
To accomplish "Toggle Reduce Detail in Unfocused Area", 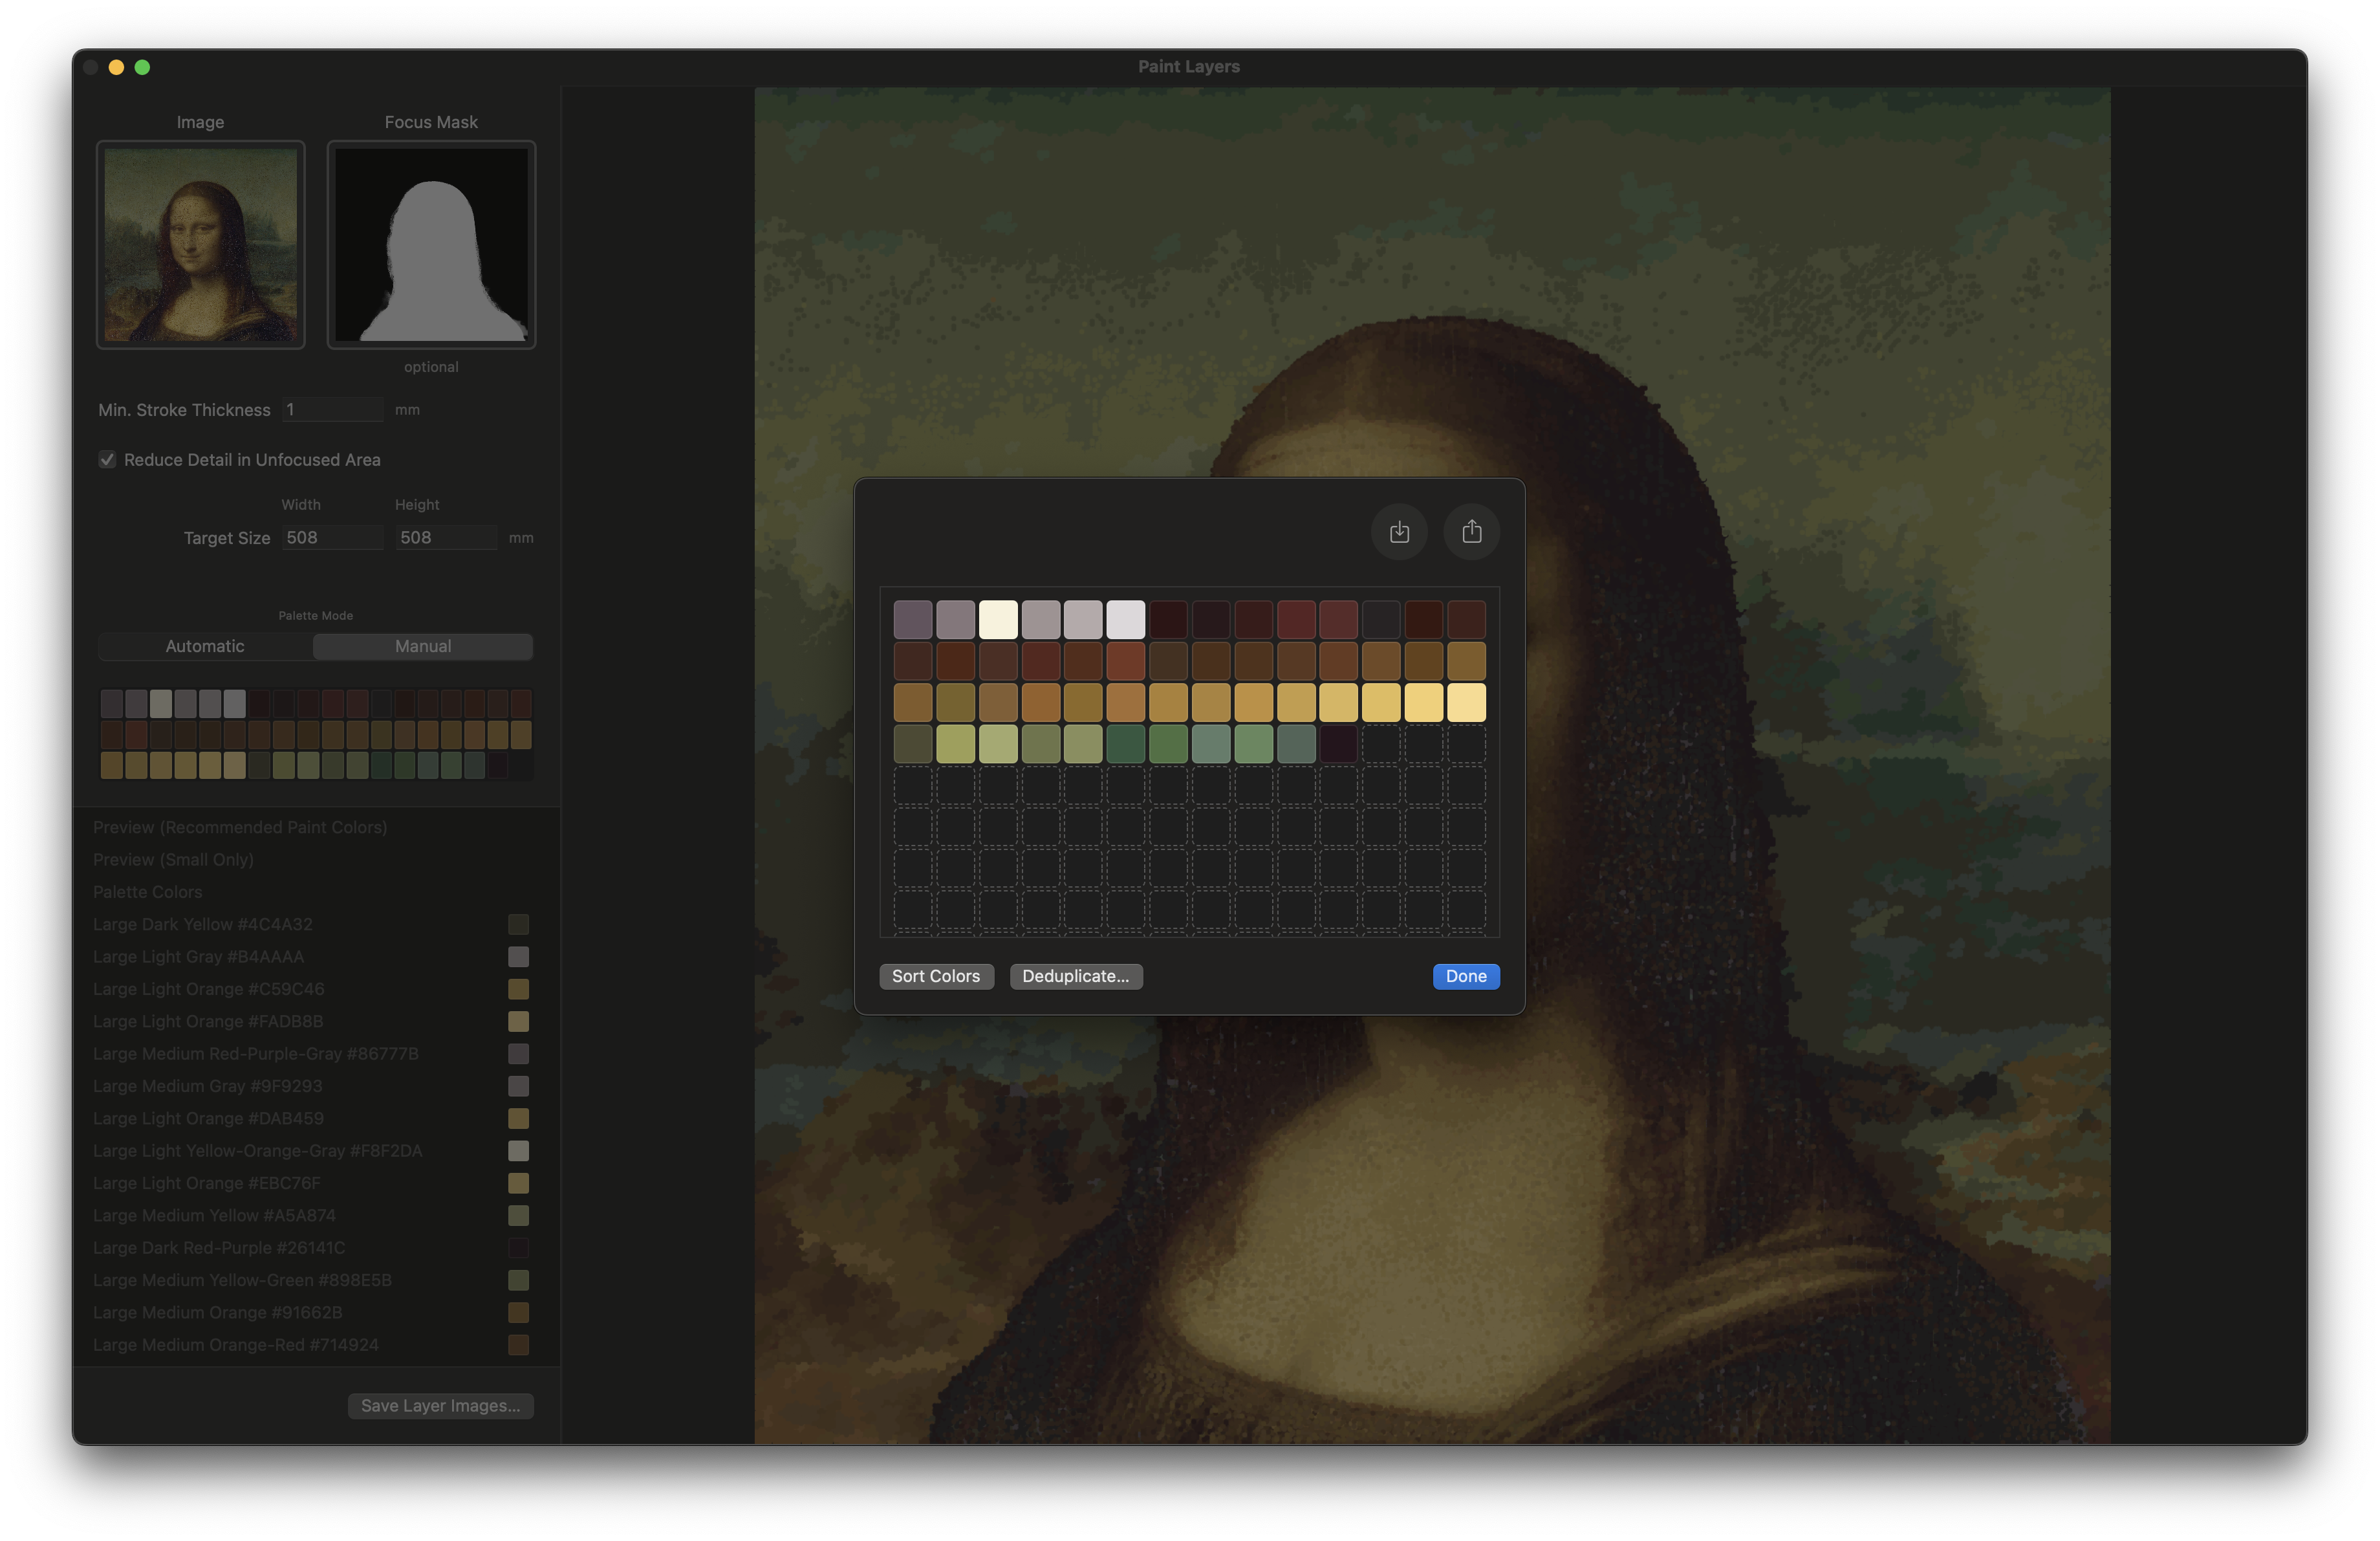I will (x=107, y=460).
